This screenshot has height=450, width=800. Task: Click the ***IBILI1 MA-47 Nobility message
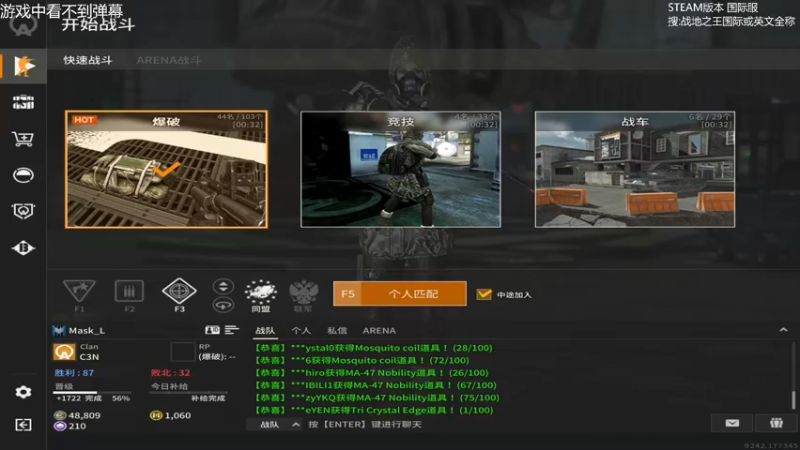coord(375,385)
